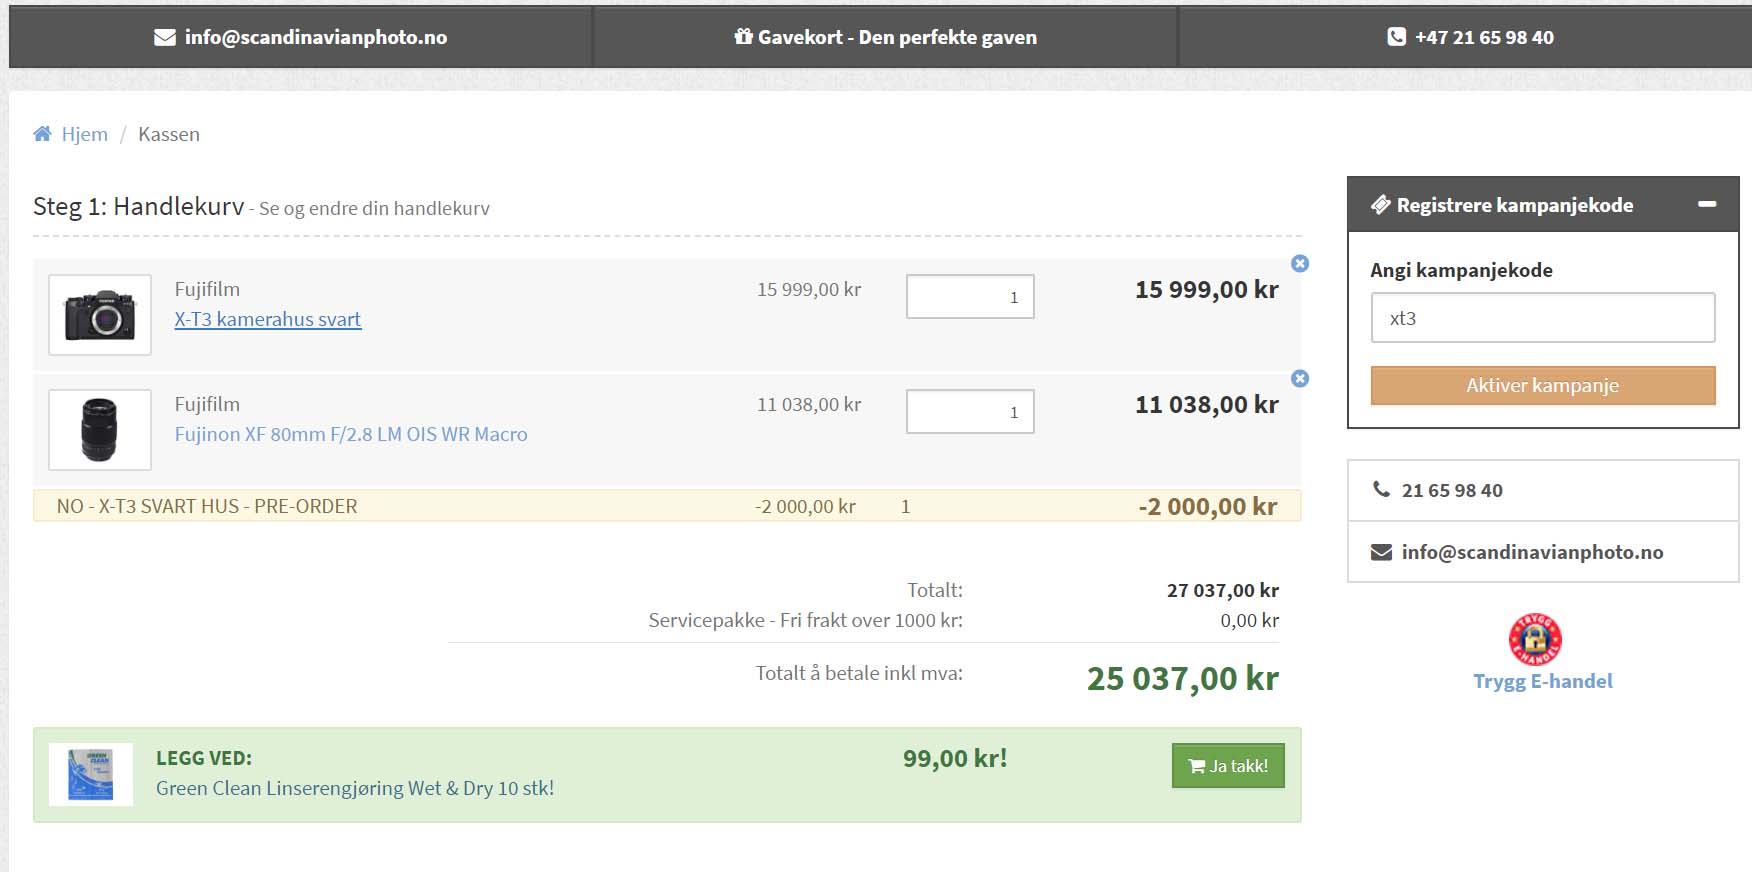1752x872 pixels.
Task: Click the cart icon in Ja takk button
Action: (1196, 766)
